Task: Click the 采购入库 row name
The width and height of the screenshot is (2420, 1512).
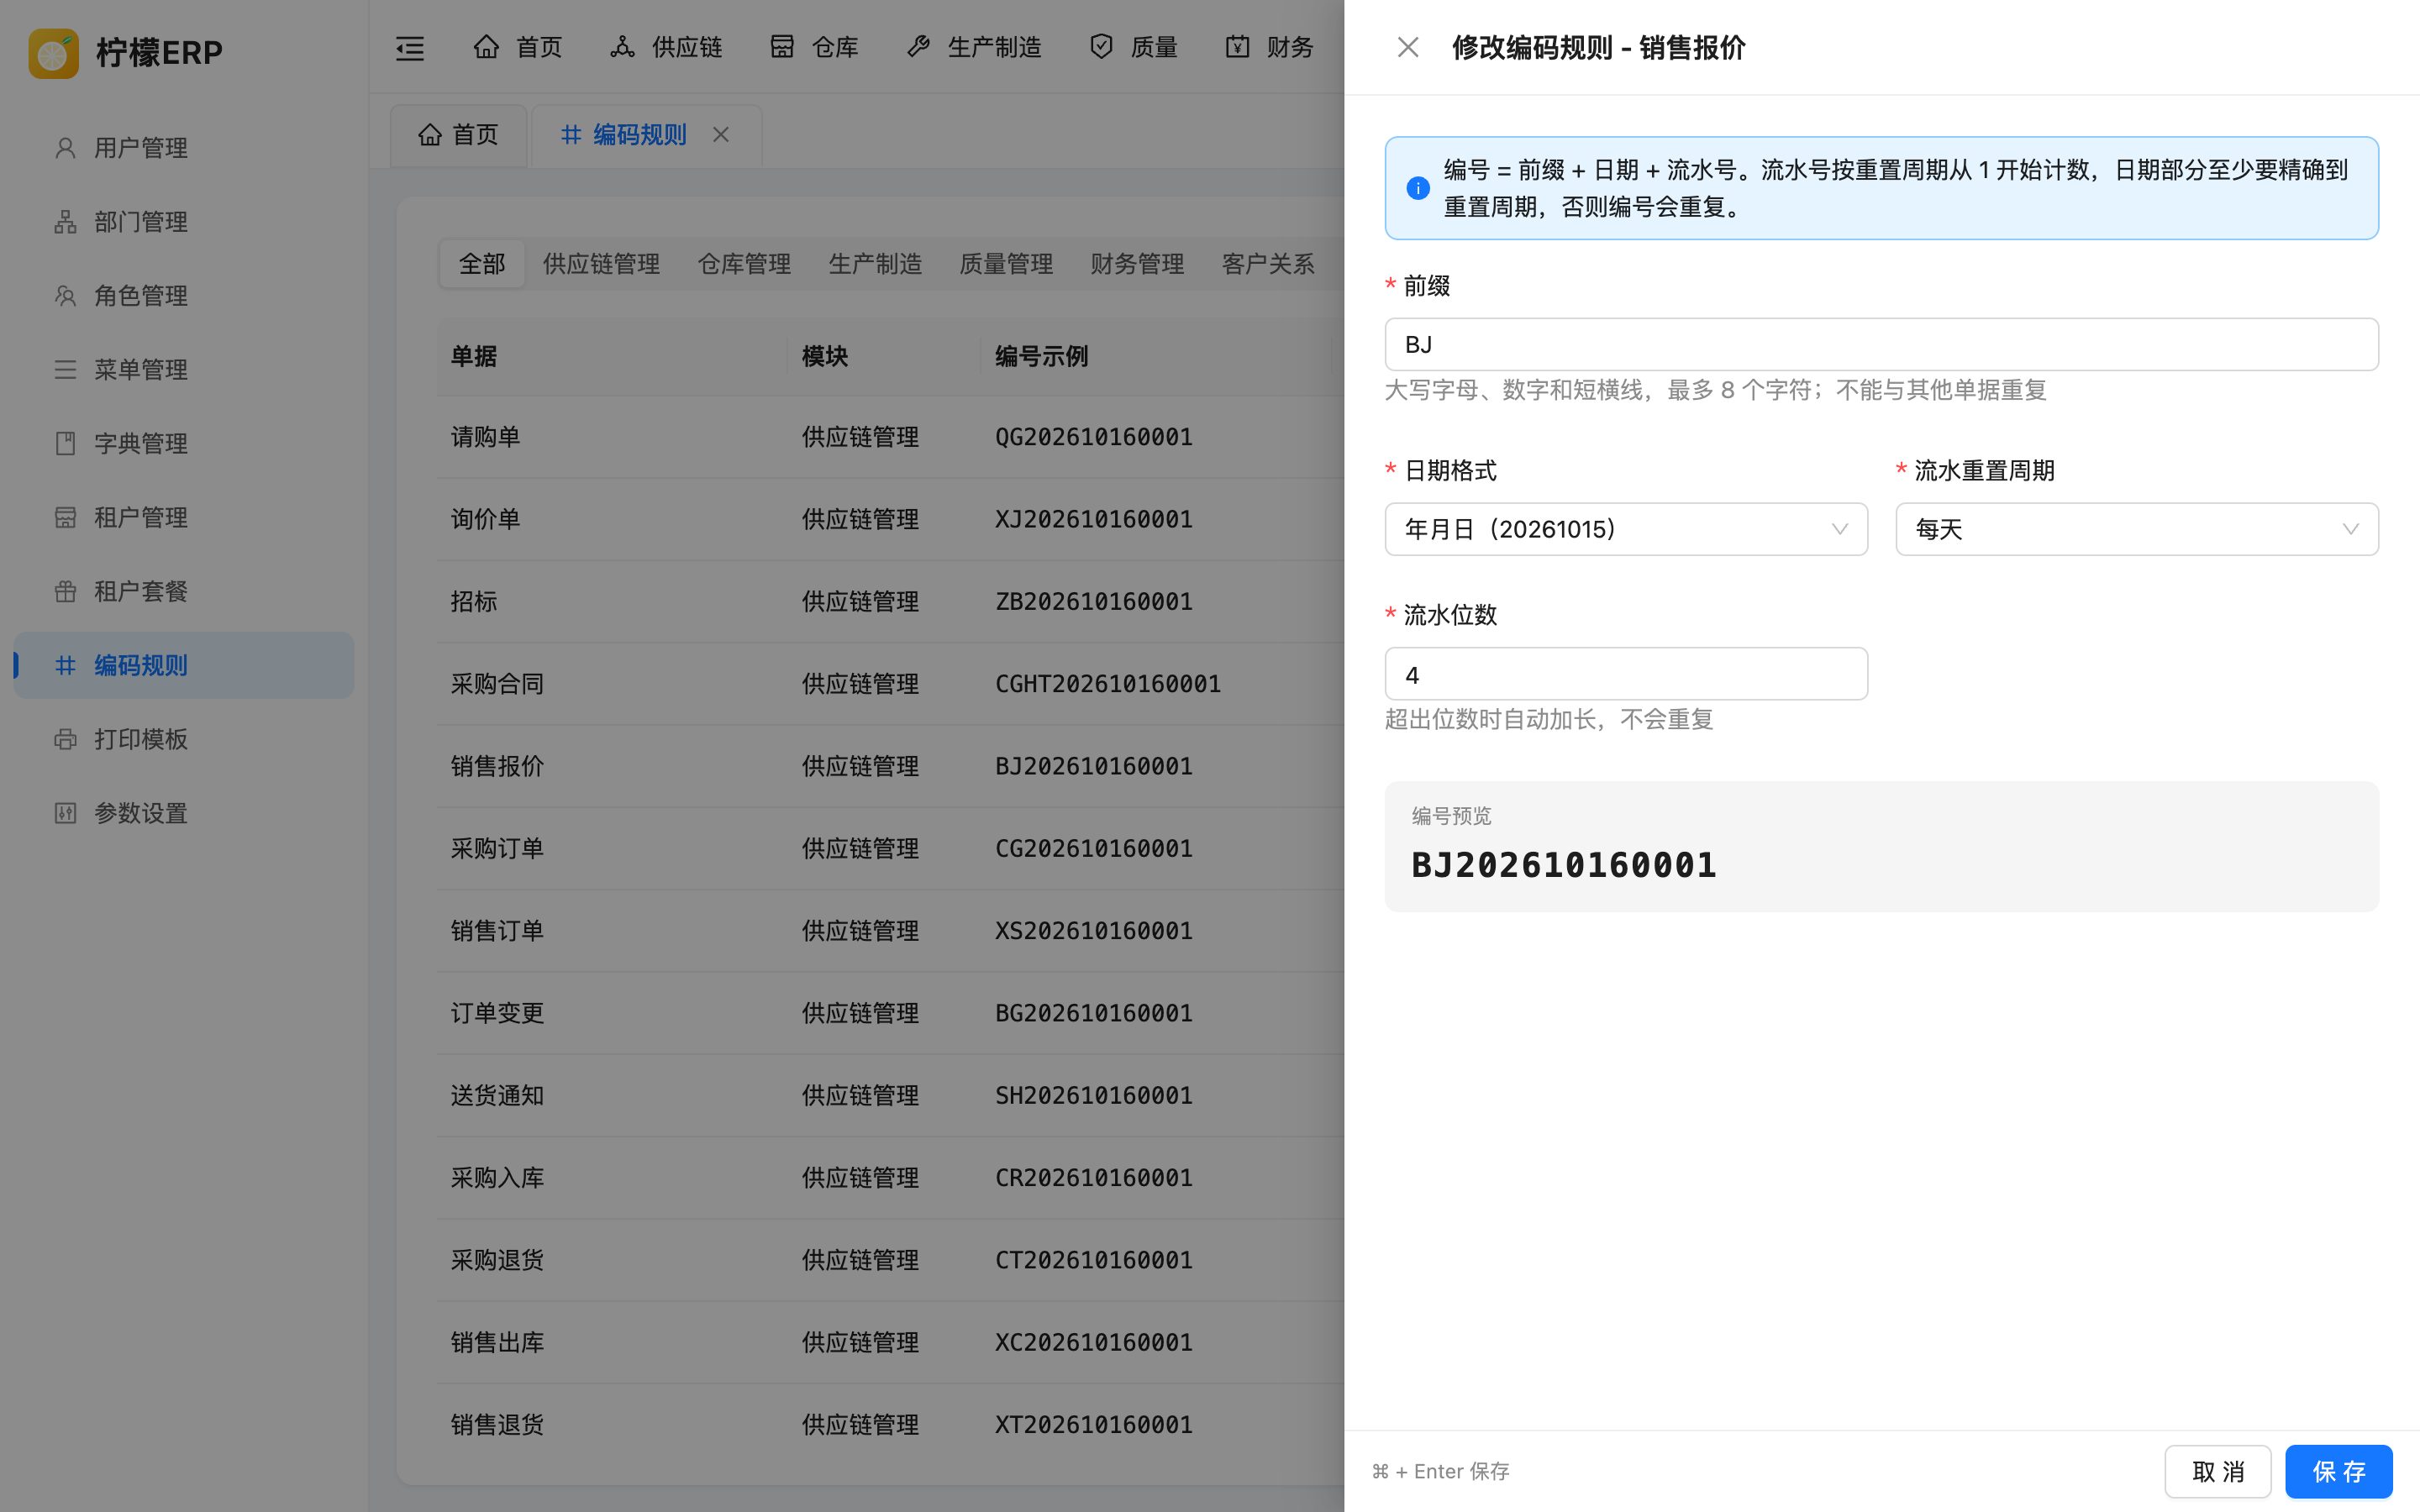Action: click(x=497, y=1178)
